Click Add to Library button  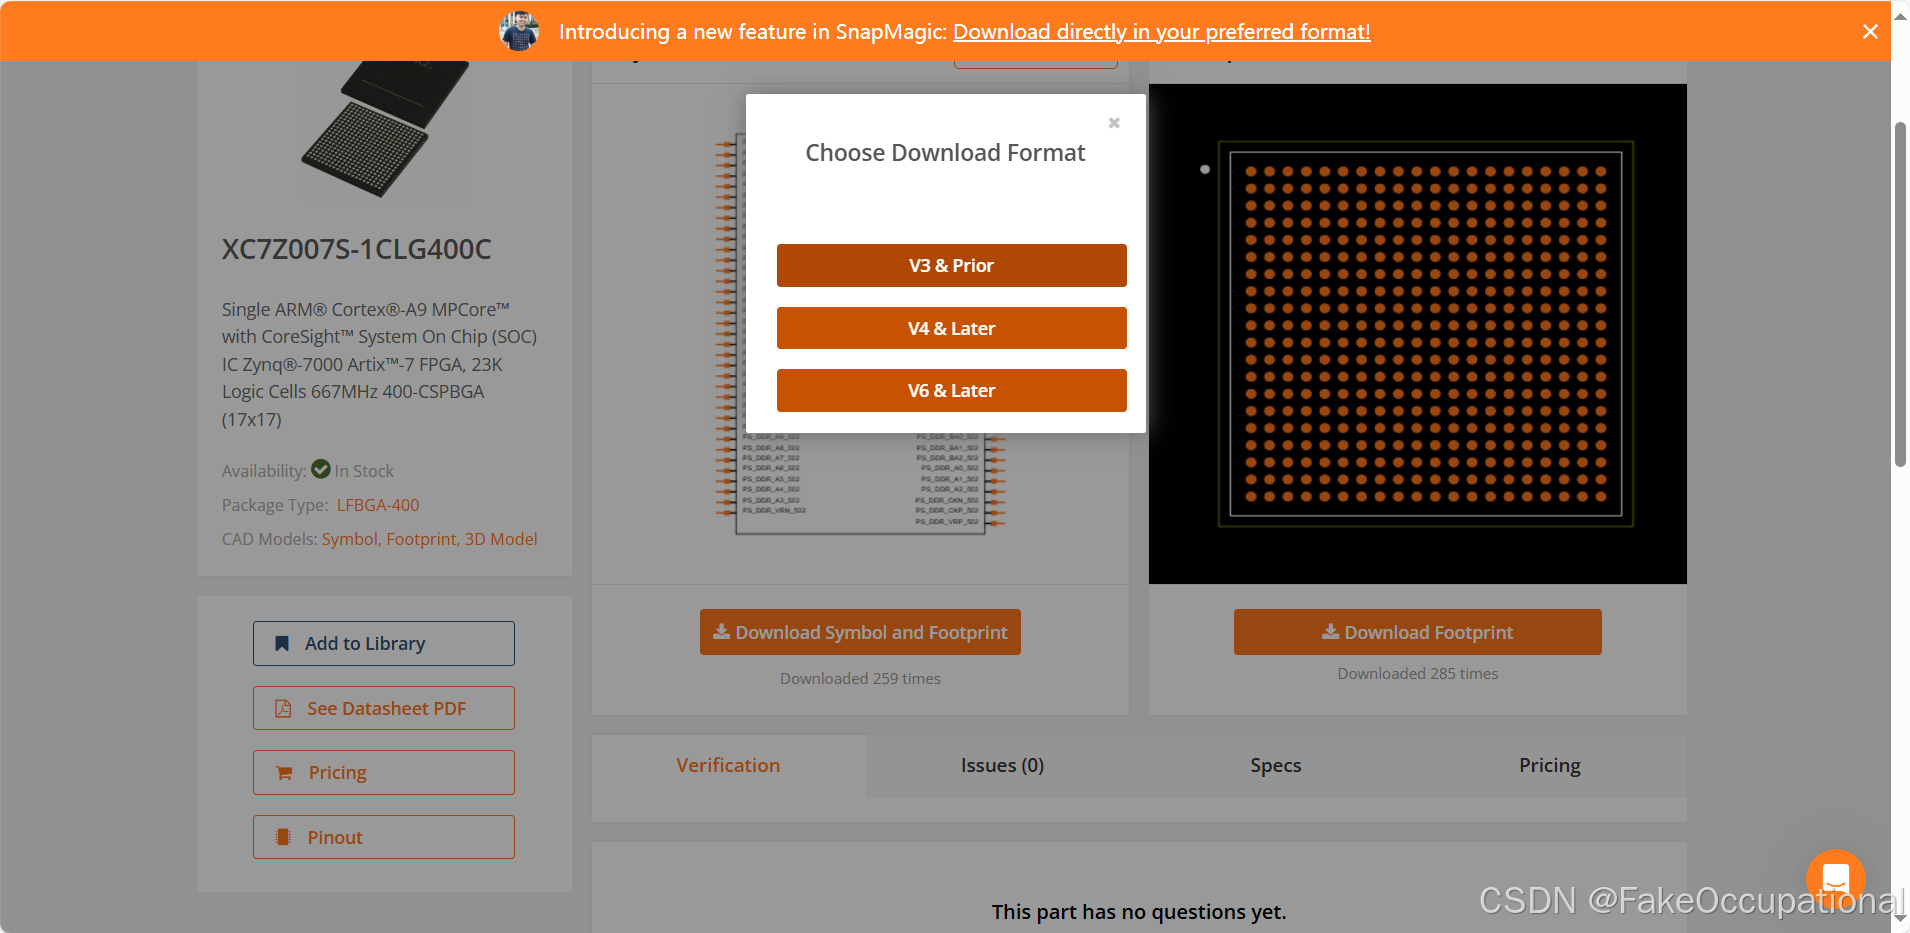[x=384, y=643]
